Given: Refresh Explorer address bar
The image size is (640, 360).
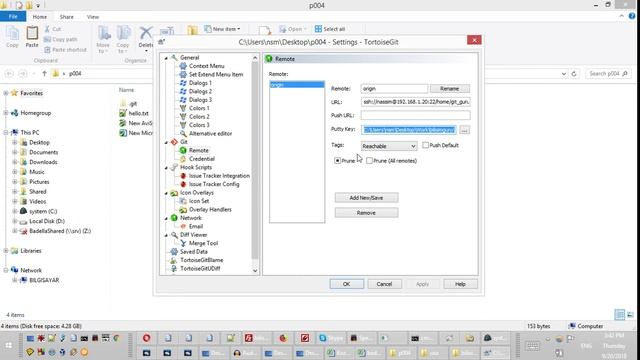Looking at the screenshot, I should 574,74.
